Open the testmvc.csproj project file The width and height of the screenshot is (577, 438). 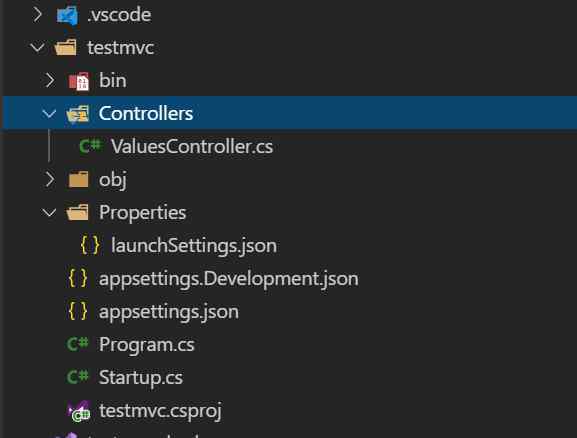pyautogui.click(x=160, y=411)
